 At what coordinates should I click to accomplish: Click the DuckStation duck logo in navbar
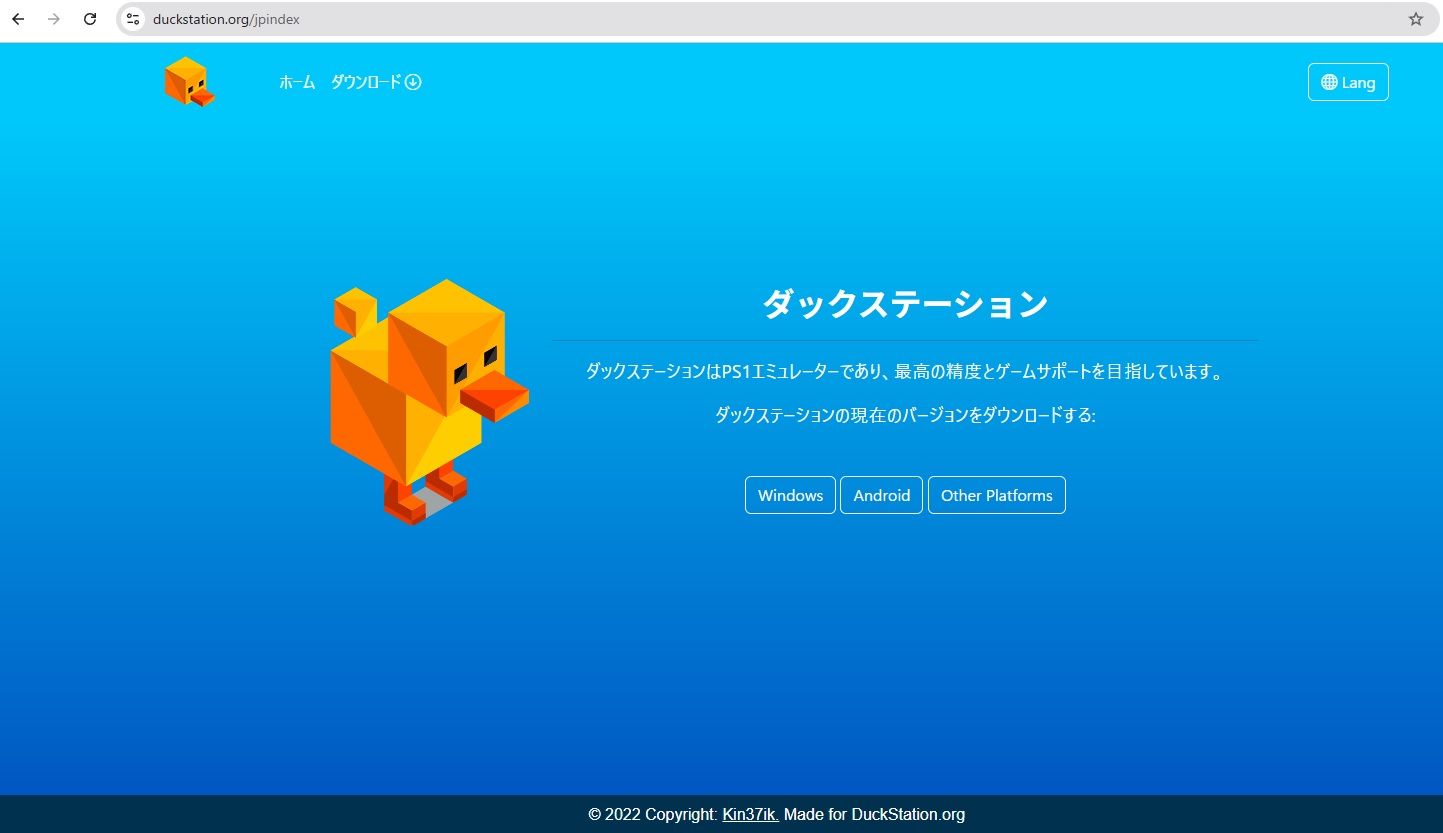189,82
